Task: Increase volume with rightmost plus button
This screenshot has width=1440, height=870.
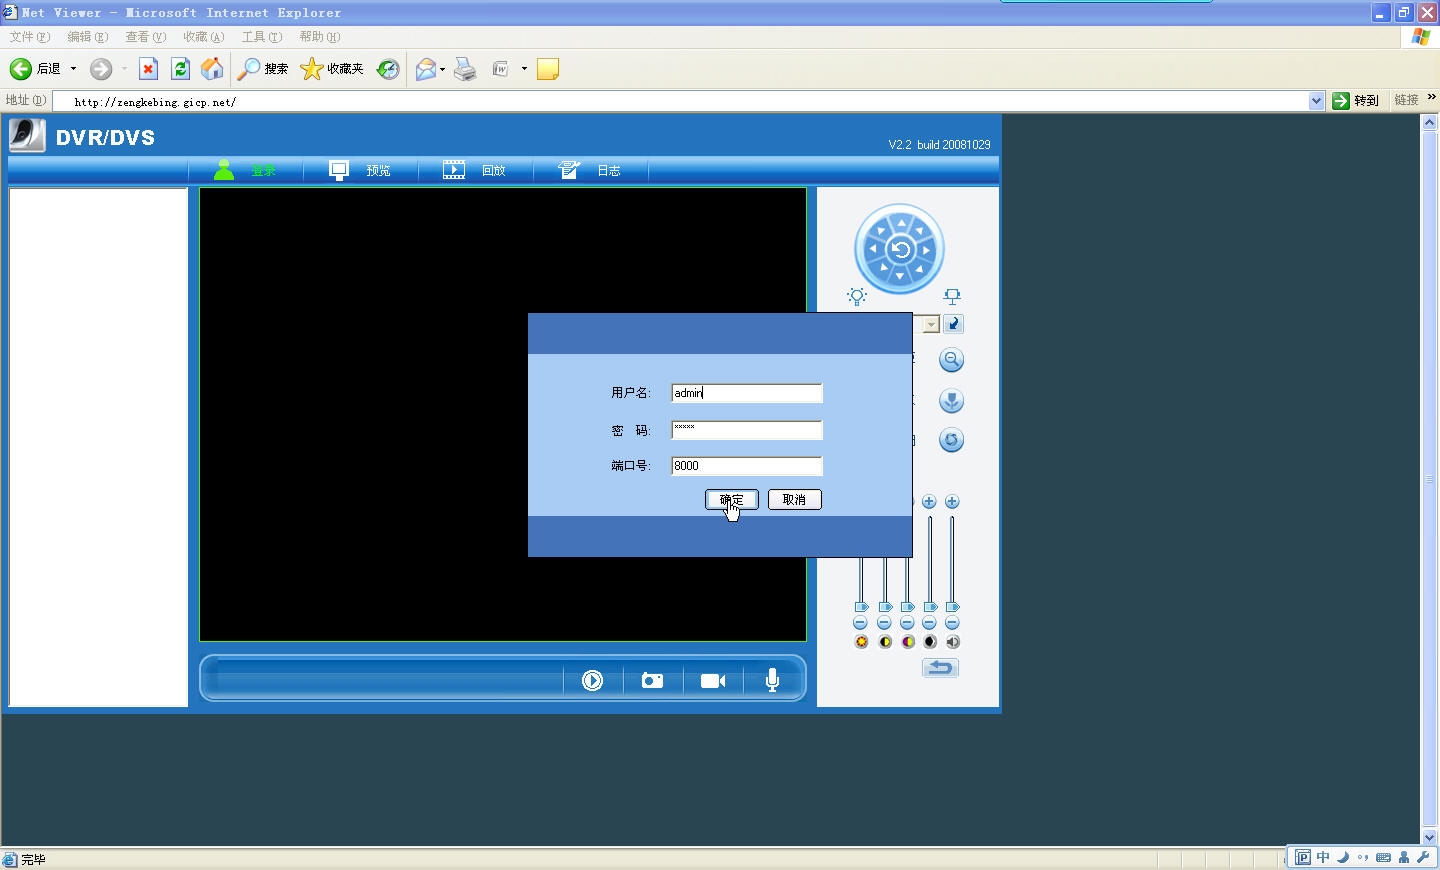Action: pyautogui.click(x=952, y=502)
